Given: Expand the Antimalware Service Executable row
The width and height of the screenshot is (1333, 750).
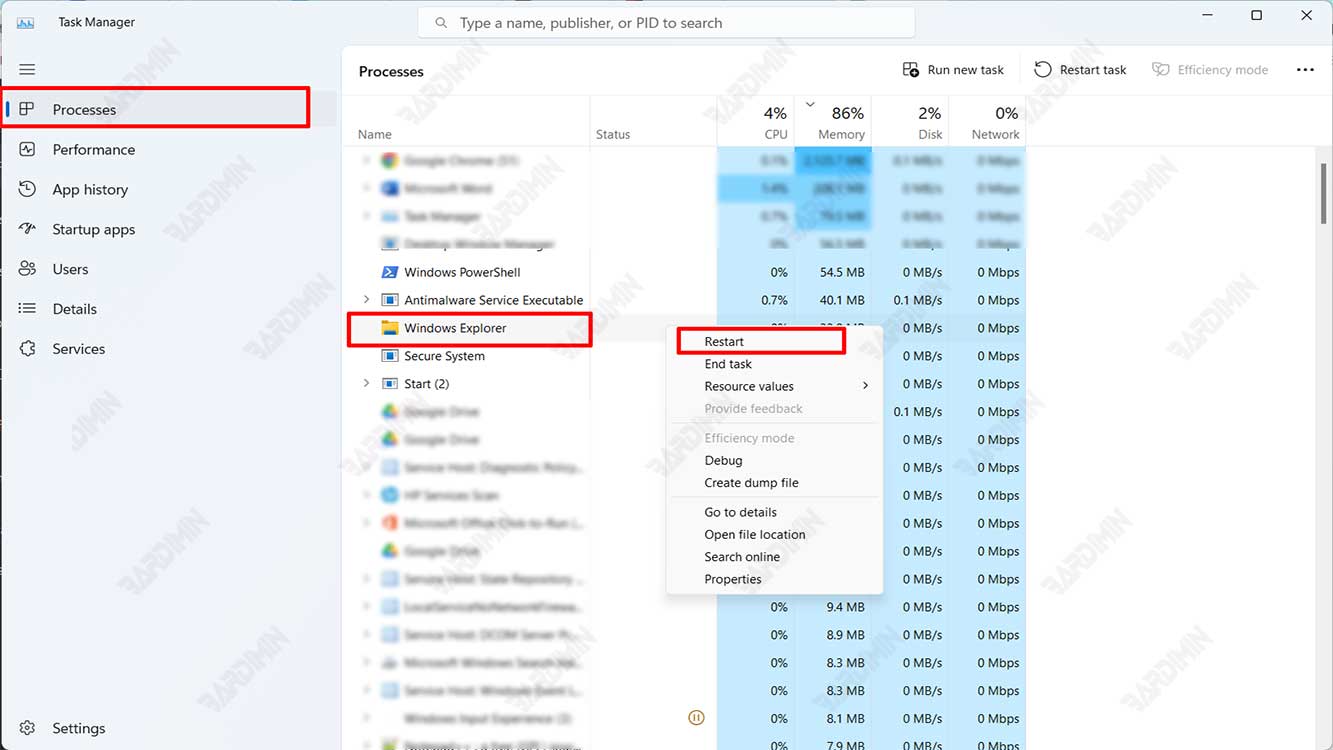Looking at the screenshot, I should (366, 300).
